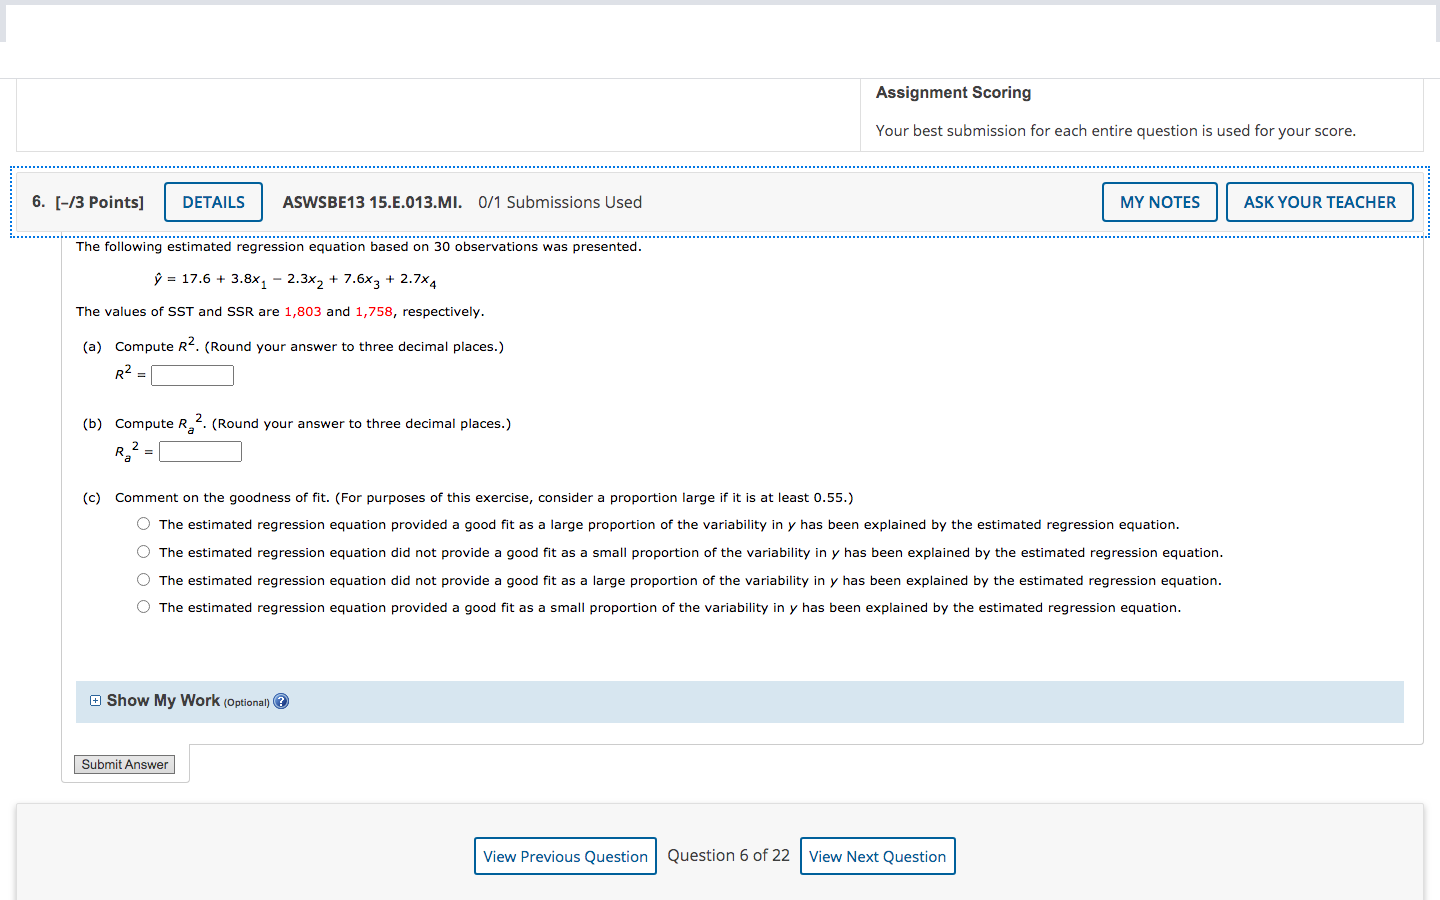The image size is (1440, 900).
Task: Click the red SSR value 1,758
Action: tap(373, 311)
